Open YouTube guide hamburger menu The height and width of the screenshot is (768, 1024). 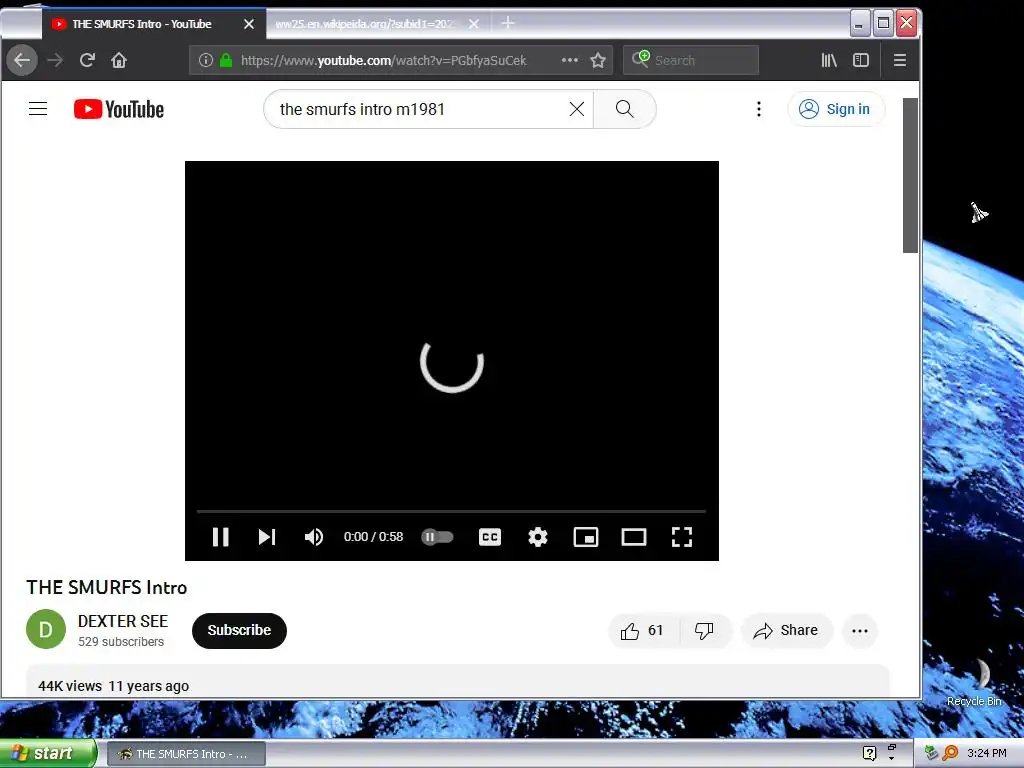tap(38, 109)
